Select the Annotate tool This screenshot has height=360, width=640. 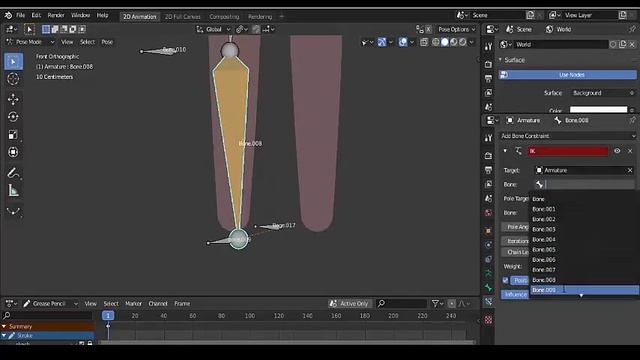(13, 173)
